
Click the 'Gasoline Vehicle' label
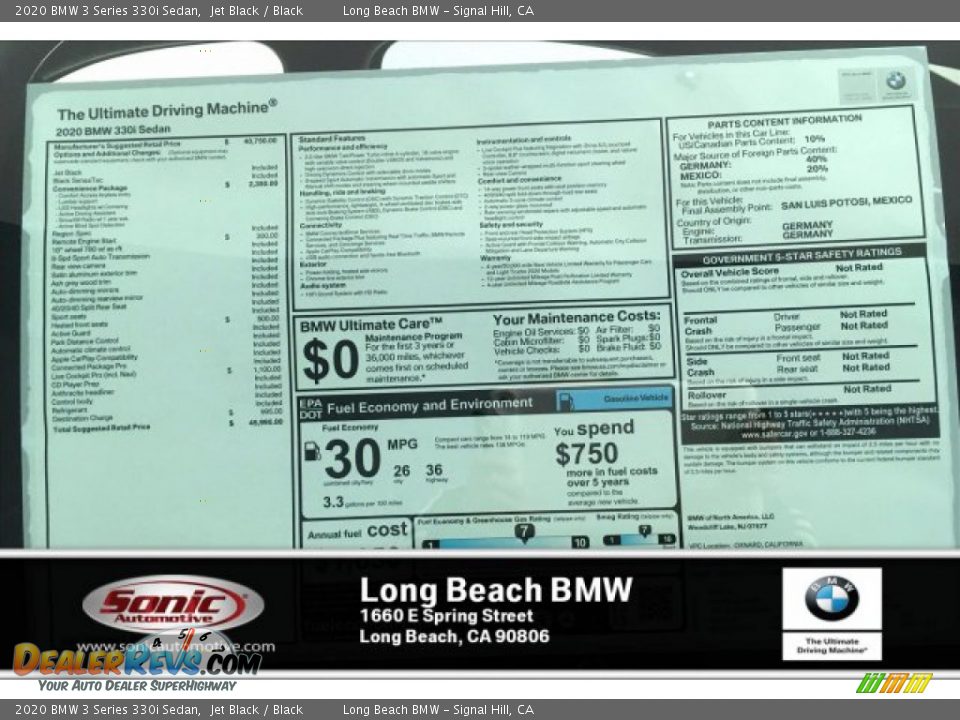(x=636, y=398)
